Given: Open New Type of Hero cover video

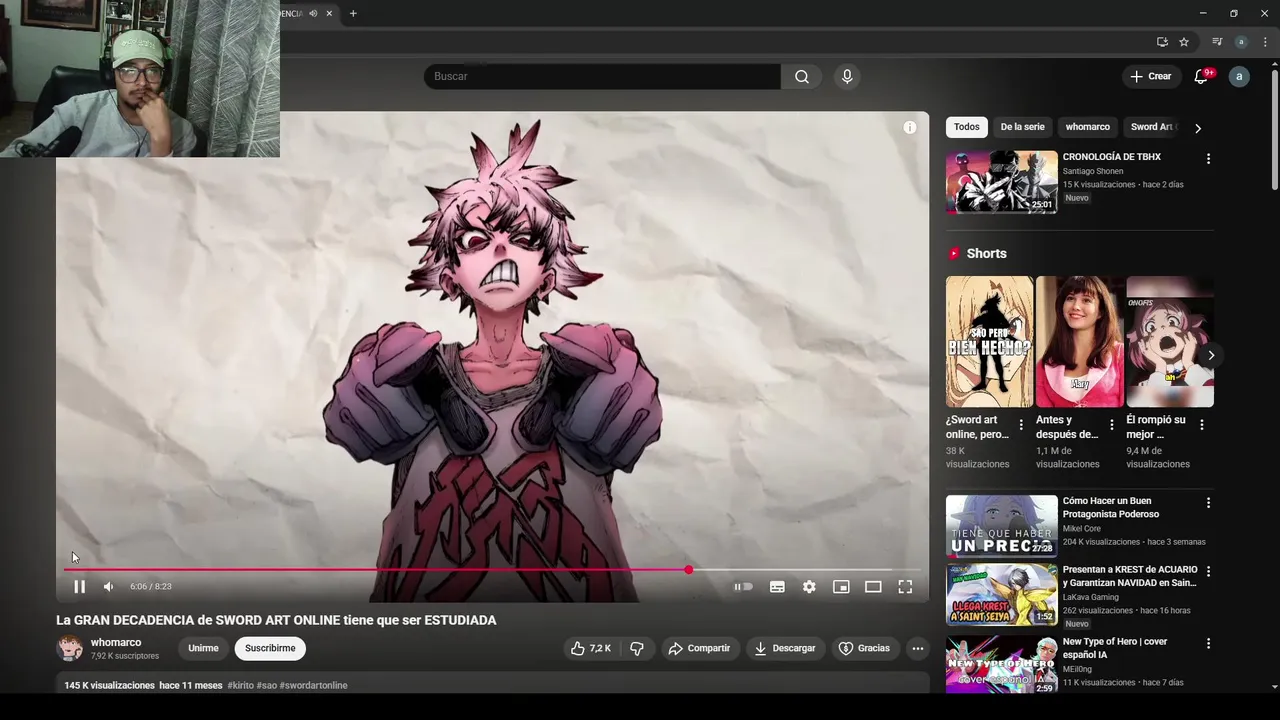Looking at the screenshot, I should point(1001,664).
